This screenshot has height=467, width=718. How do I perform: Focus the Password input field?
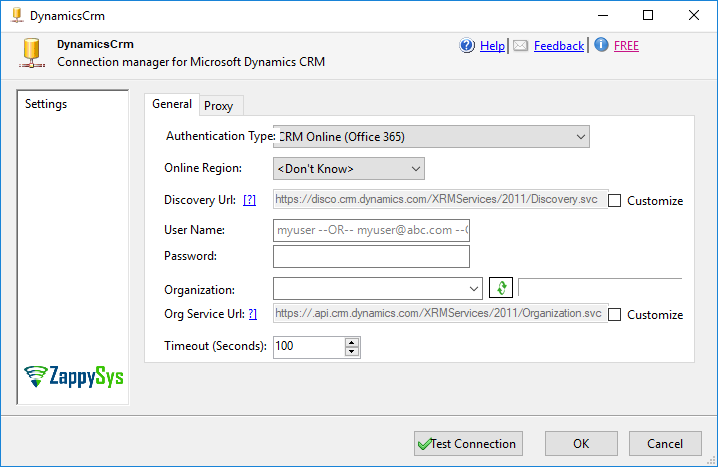coord(371,256)
